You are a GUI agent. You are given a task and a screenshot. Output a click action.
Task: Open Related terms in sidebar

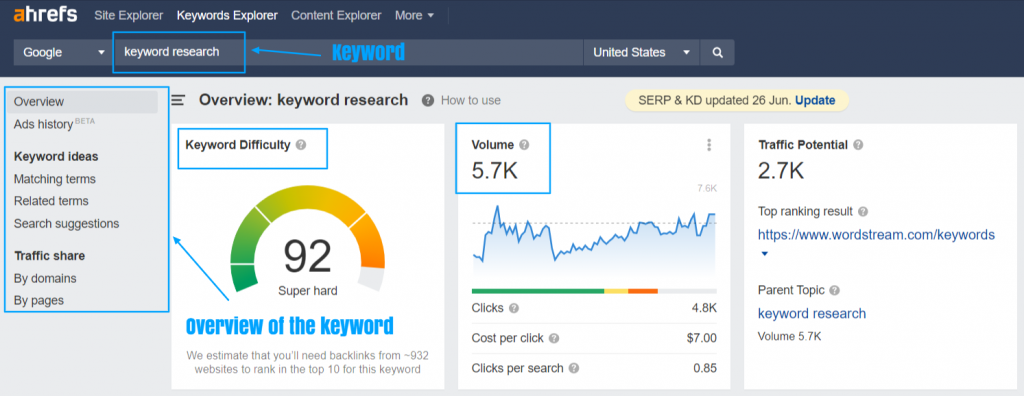click(x=51, y=201)
